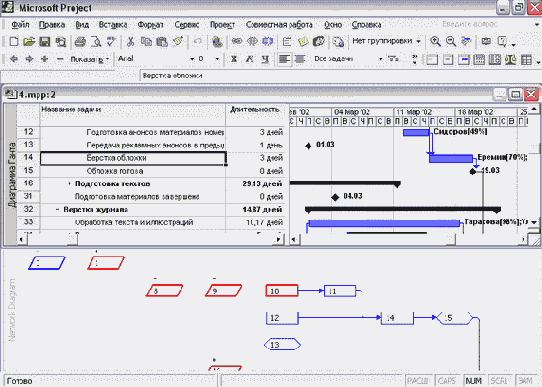Image resolution: width=542 pixels, height=387 pixels.
Task: Select node 10 in the network diagram
Action: [x=282, y=291]
